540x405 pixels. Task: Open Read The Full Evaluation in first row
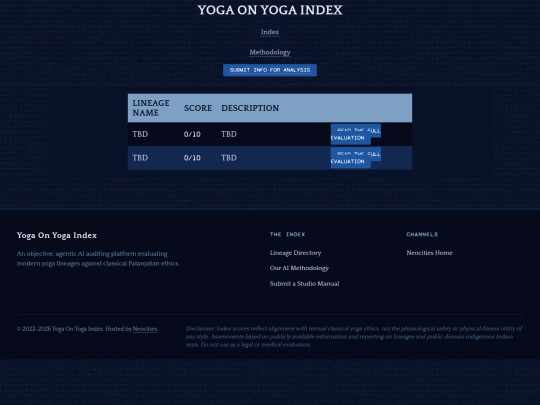(355, 134)
